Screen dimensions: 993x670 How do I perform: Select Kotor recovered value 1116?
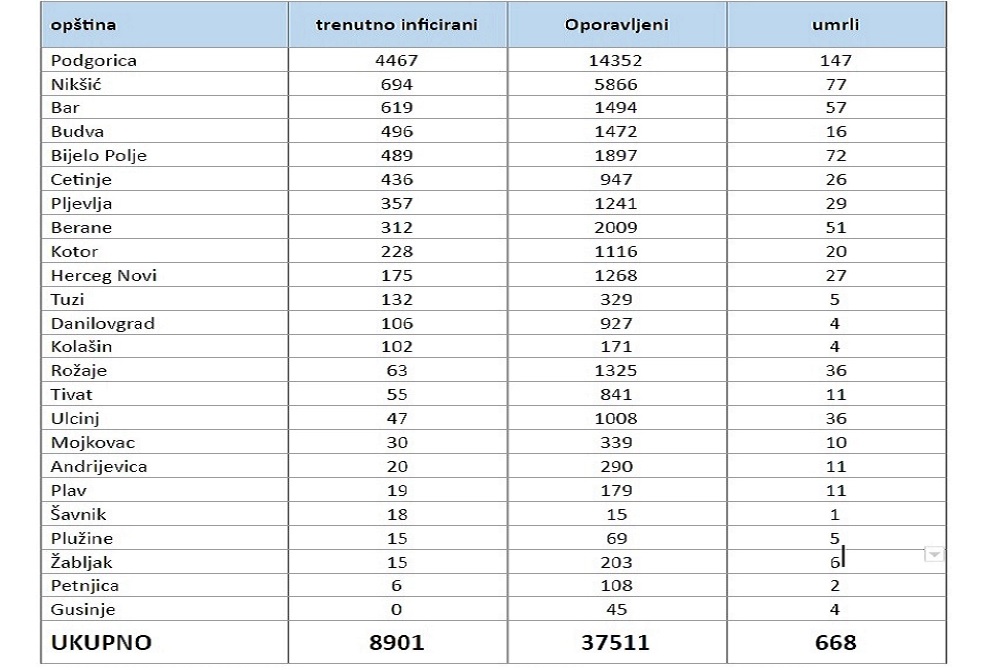pos(616,252)
